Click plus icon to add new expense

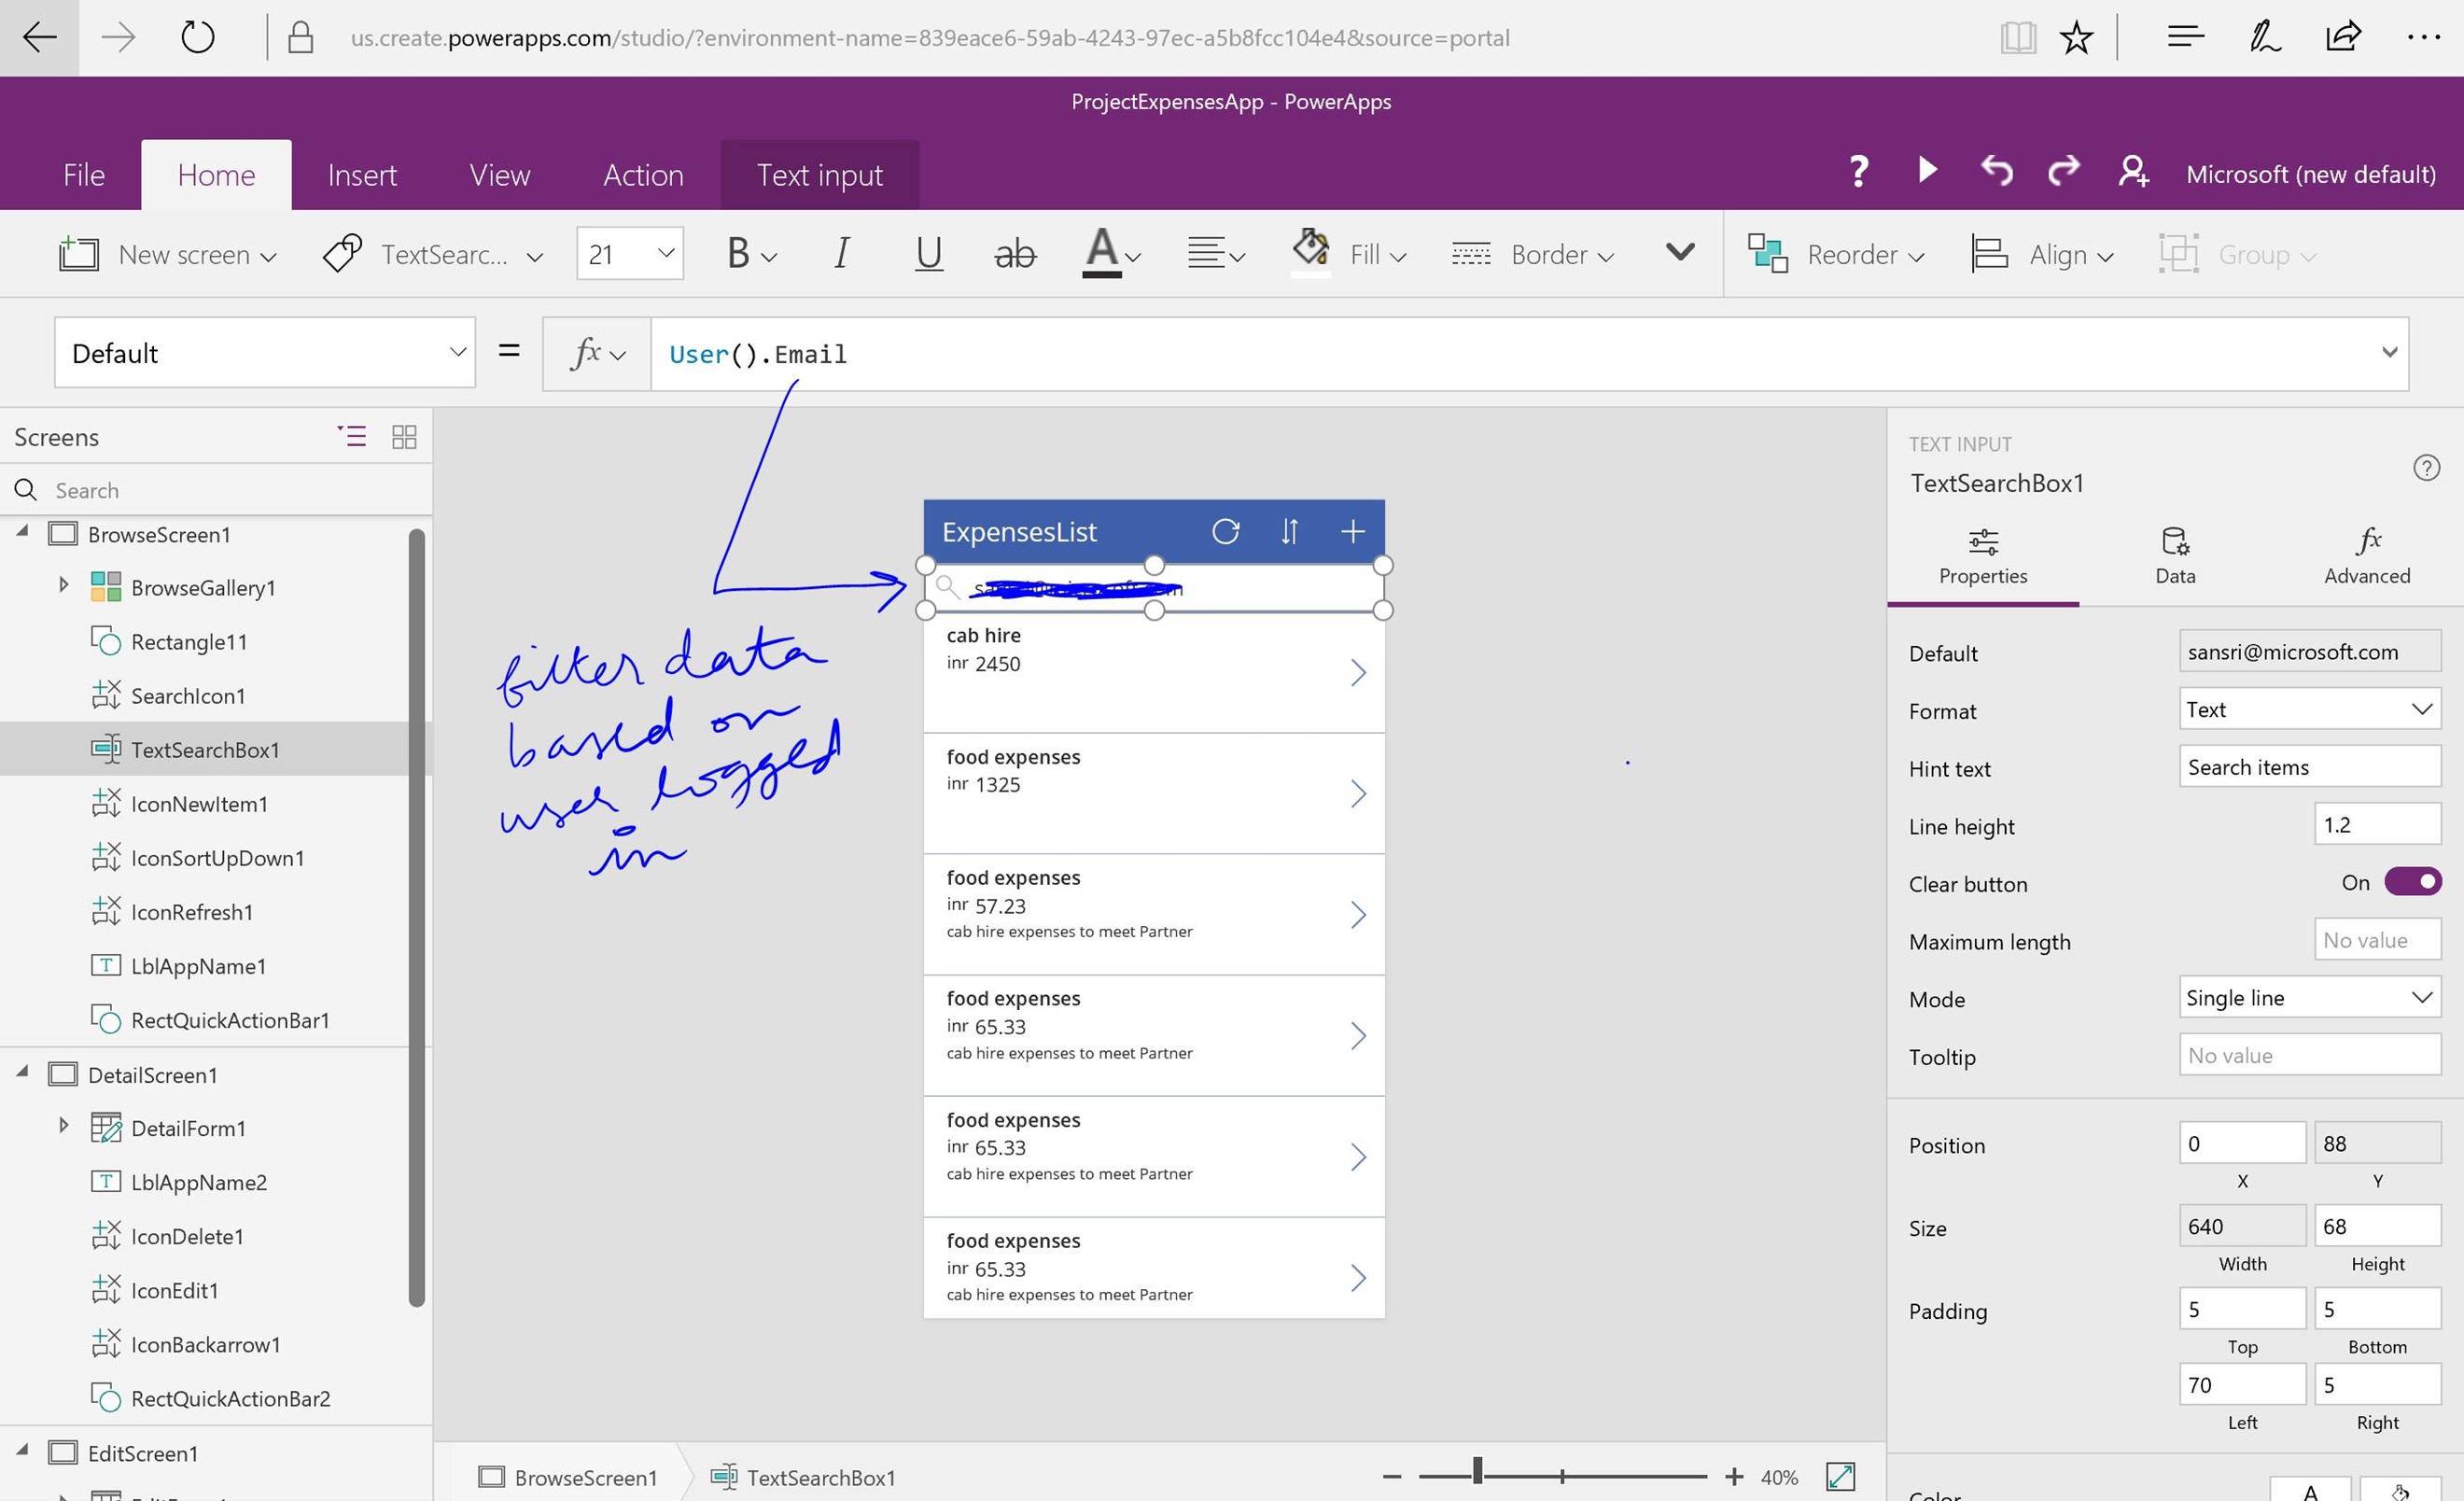pyautogui.click(x=1352, y=531)
